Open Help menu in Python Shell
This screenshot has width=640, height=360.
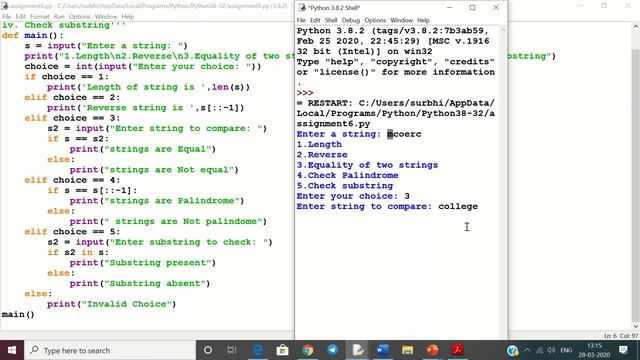pyautogui.click(x=423, y=20)
